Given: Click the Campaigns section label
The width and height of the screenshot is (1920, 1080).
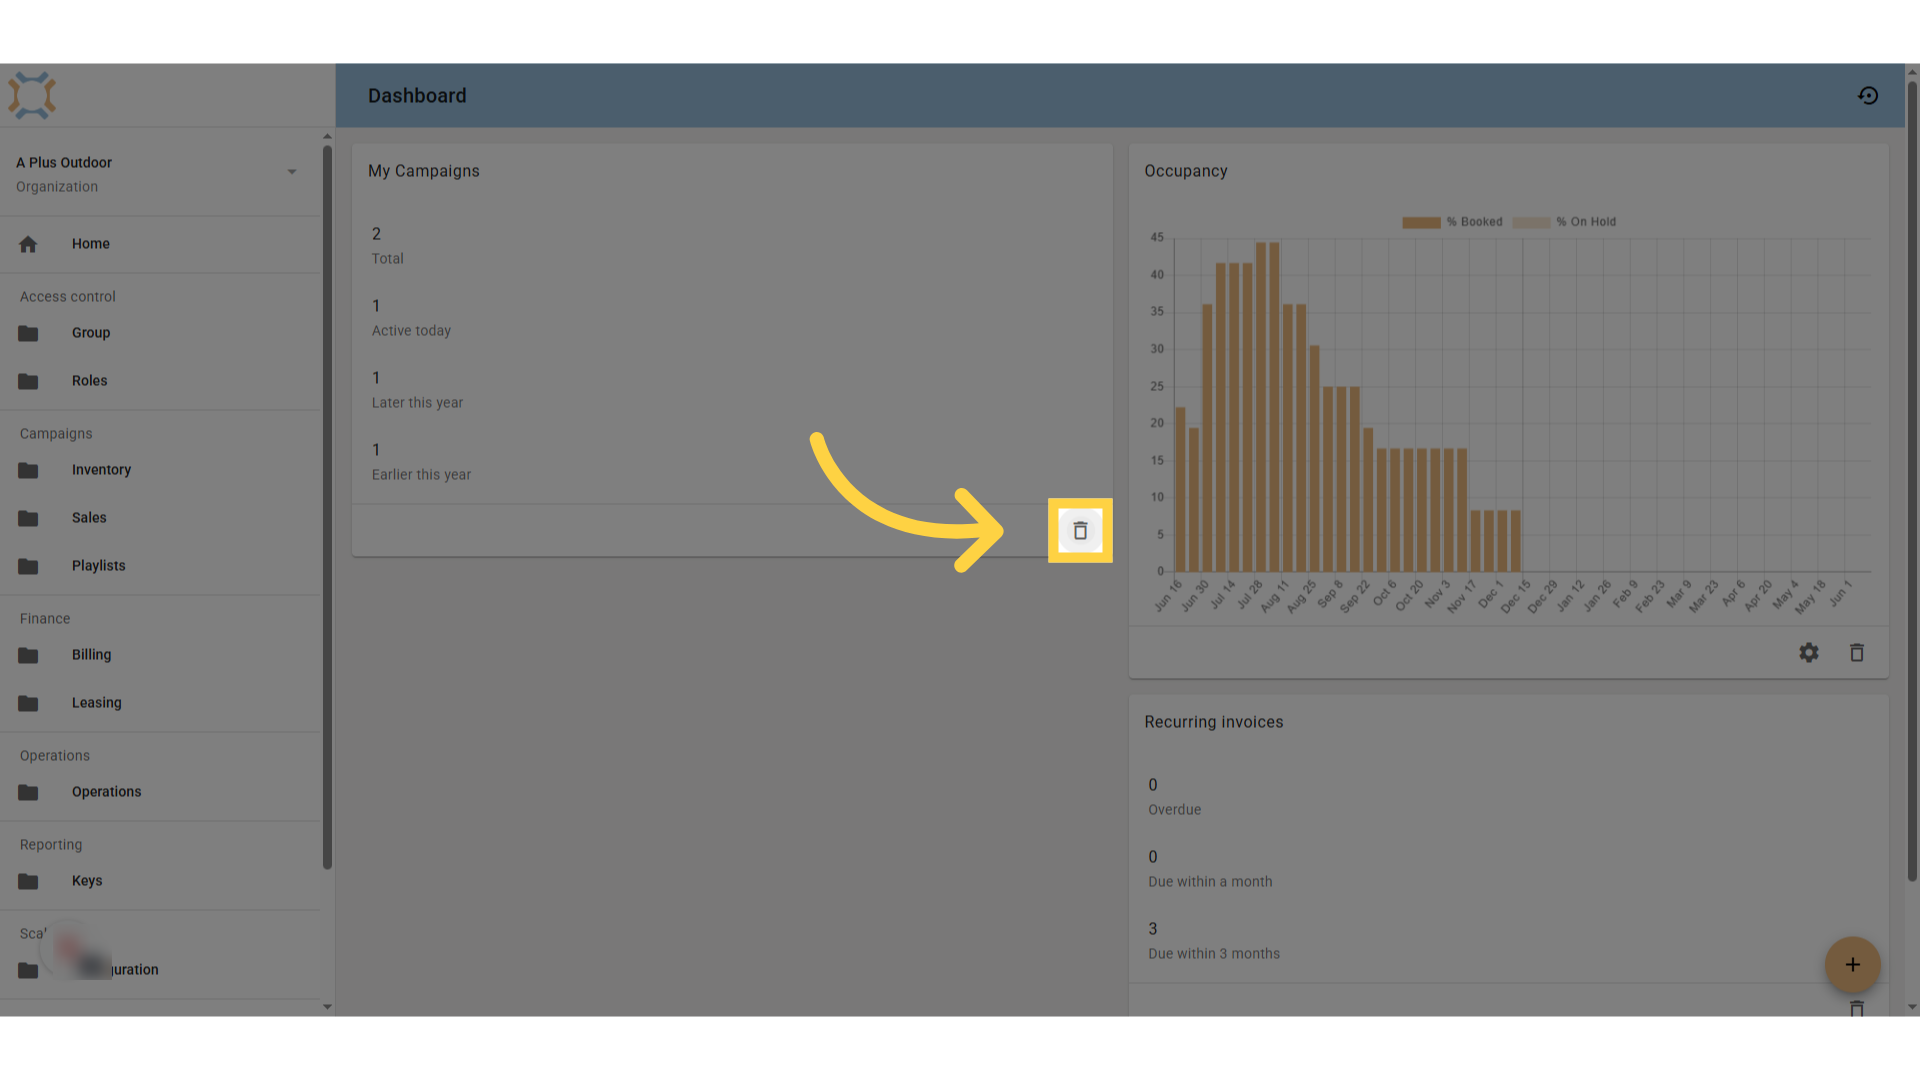Looking at the screenshot, I should pyautogui.click(x=56, y=434).
